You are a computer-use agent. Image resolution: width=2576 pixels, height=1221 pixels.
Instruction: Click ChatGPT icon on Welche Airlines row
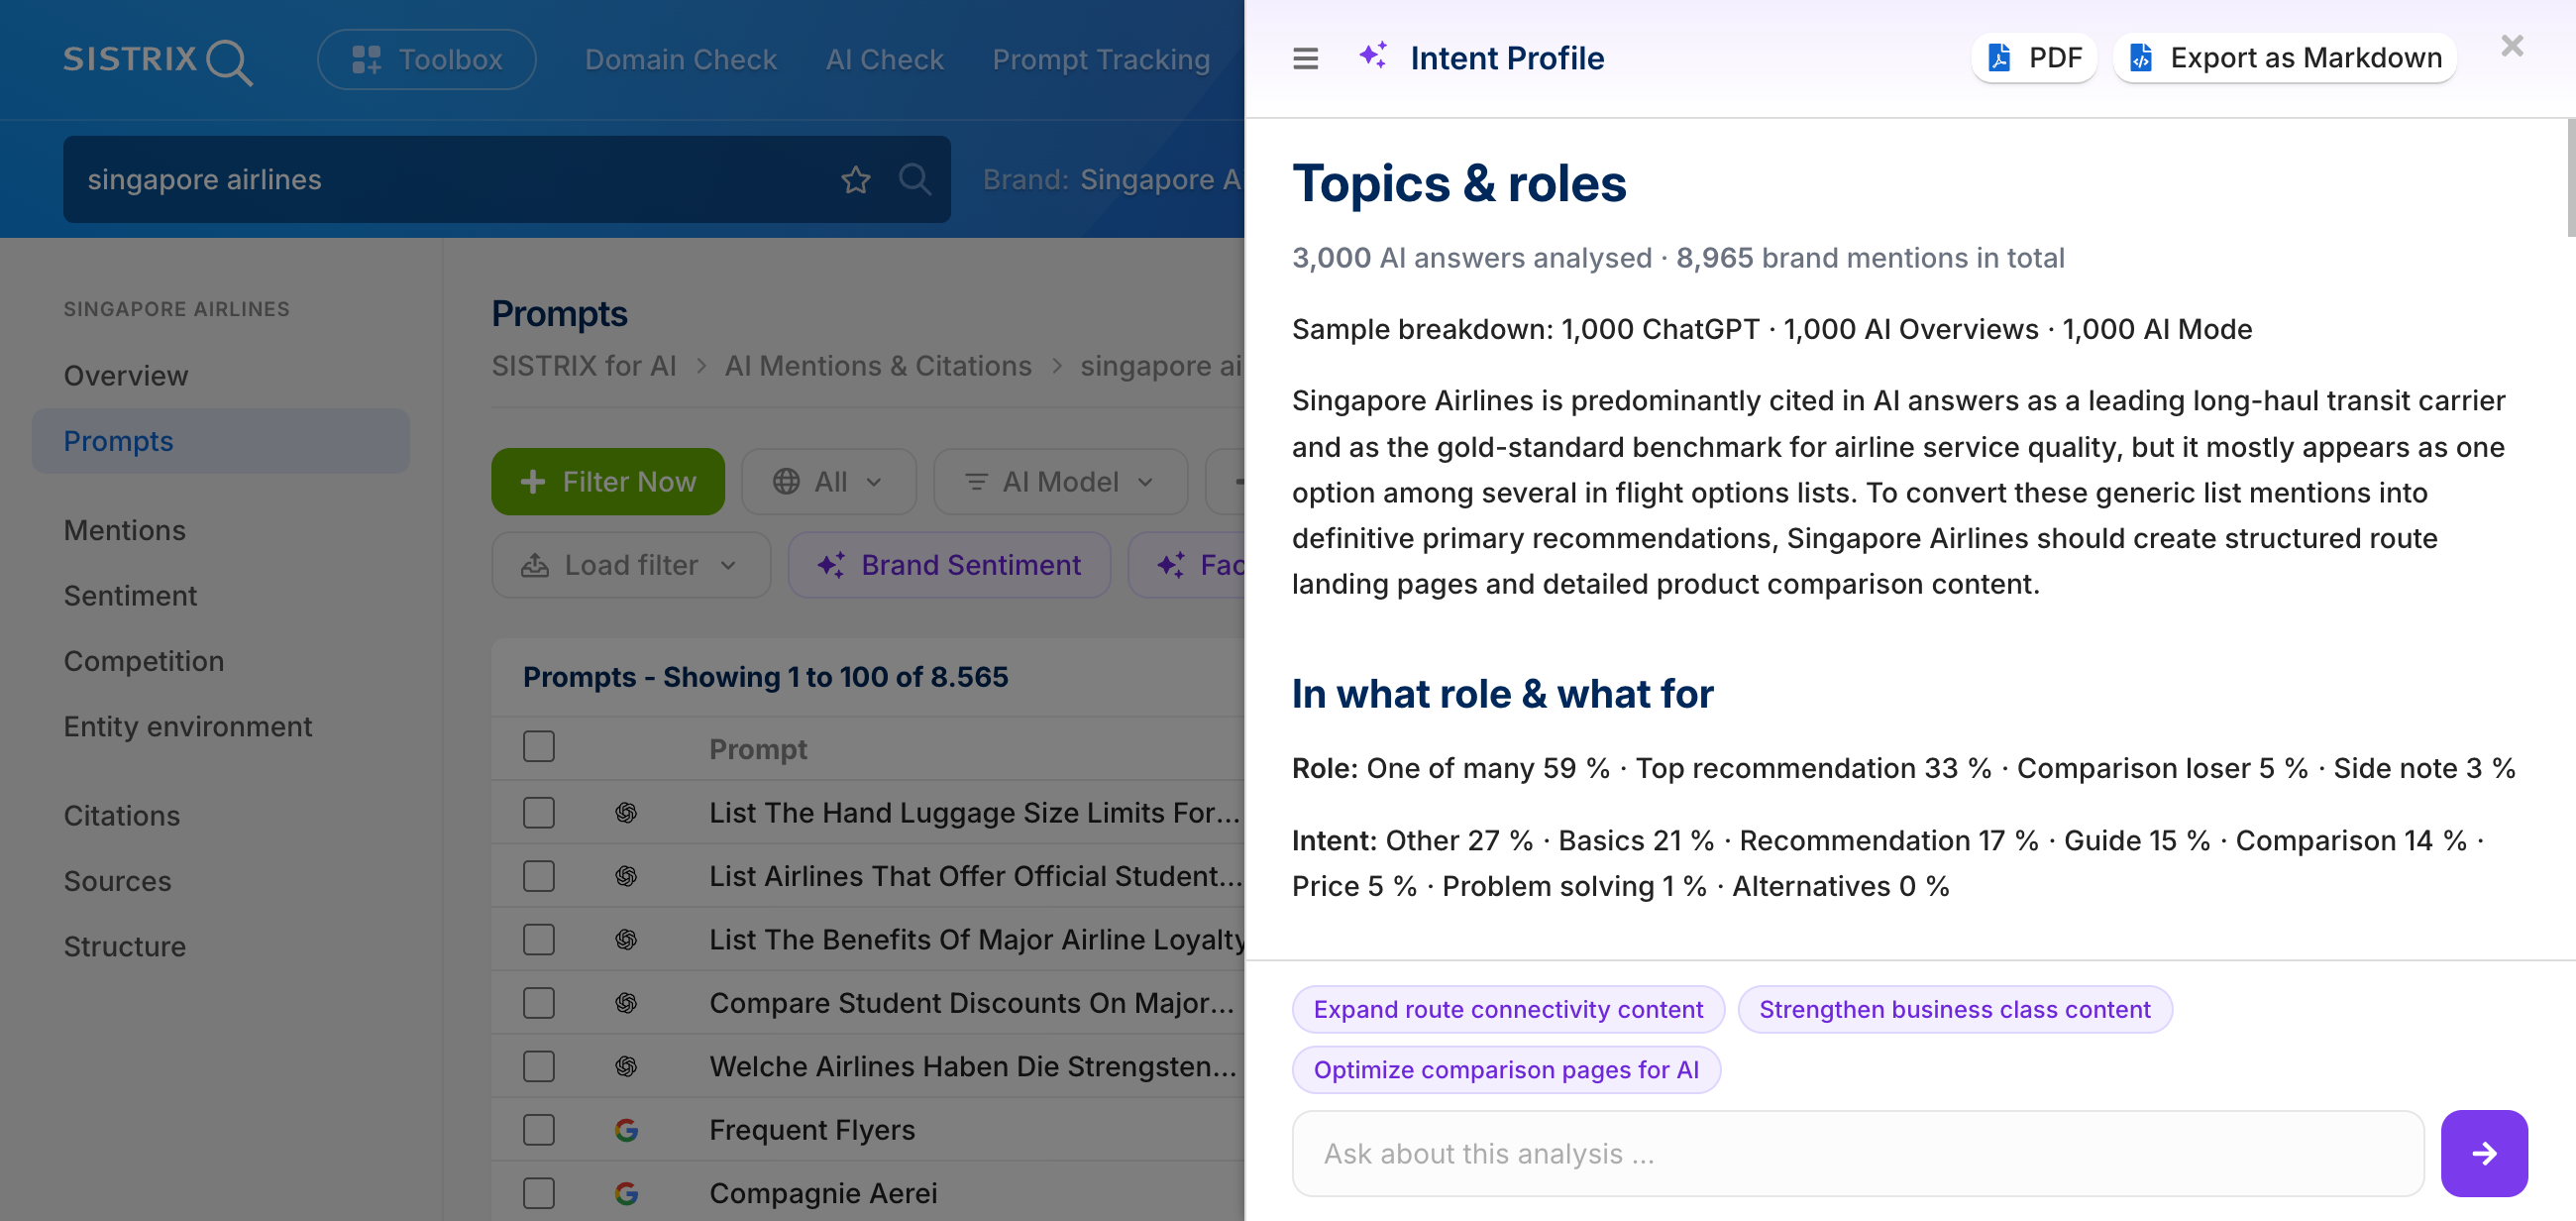(x=626, y=1067)
